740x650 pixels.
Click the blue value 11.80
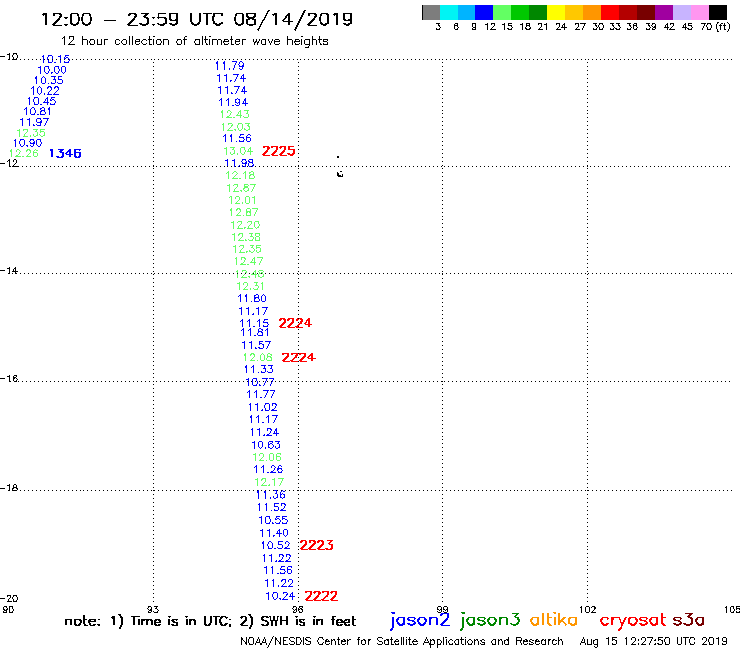pyautogui.click(x=252, y=298)
